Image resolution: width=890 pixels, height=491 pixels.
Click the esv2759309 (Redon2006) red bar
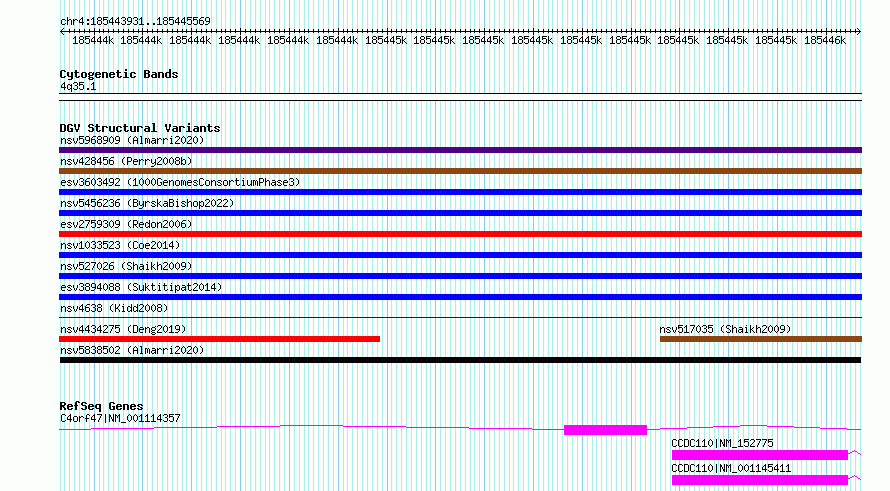click(460, 234)
